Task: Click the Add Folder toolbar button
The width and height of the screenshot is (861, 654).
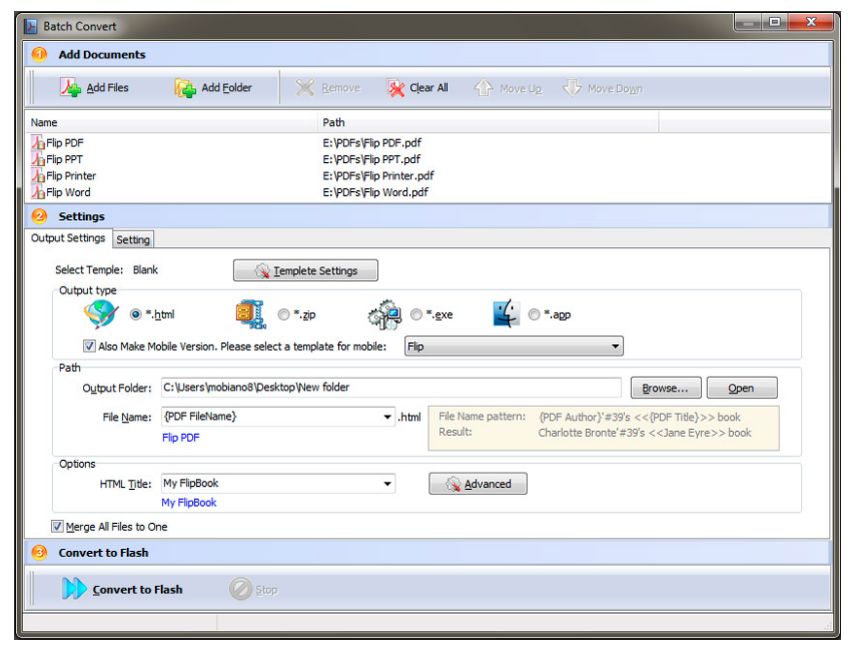Action: pos(213,88)
